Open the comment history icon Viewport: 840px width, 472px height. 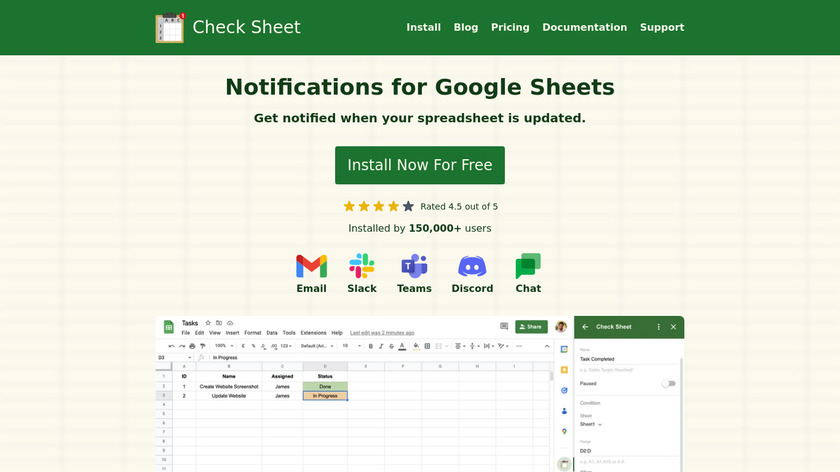pos(504,326)
